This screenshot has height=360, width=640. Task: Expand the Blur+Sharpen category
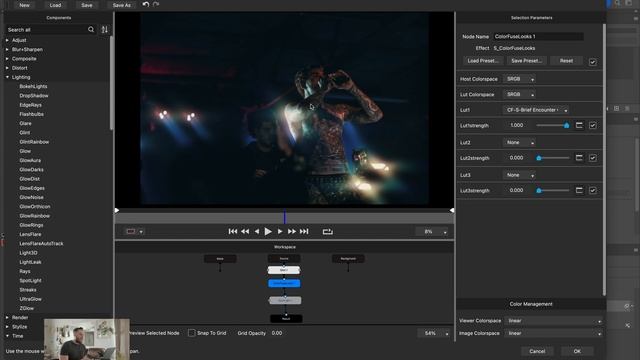(7, 49)
